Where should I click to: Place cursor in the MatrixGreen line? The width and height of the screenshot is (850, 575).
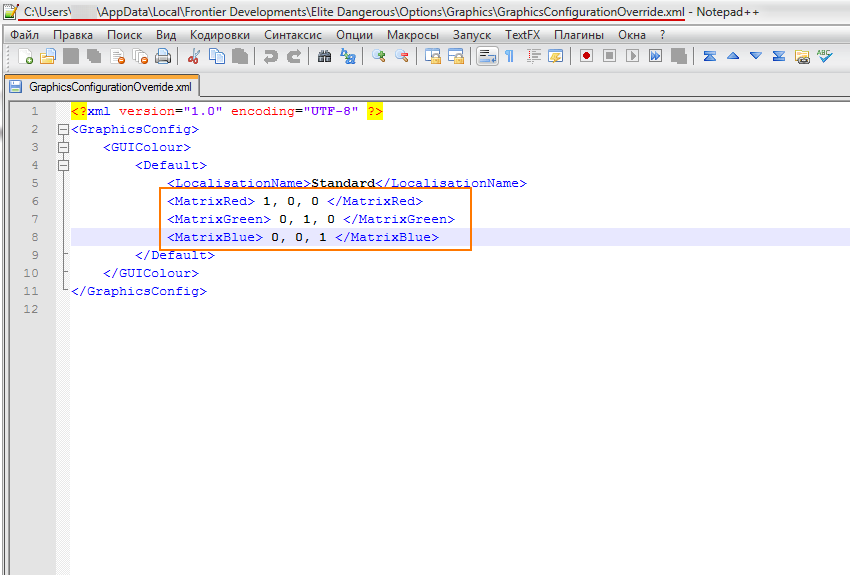coord(311,219)
